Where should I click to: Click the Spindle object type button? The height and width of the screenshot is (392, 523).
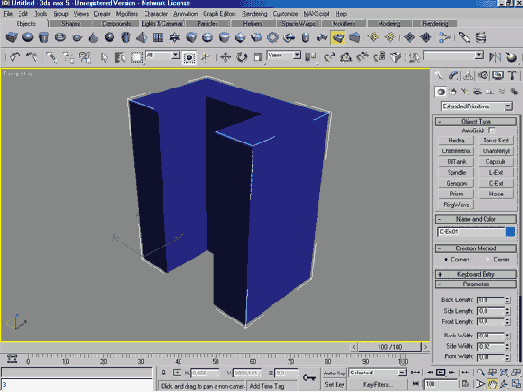(x=456, y=172)
